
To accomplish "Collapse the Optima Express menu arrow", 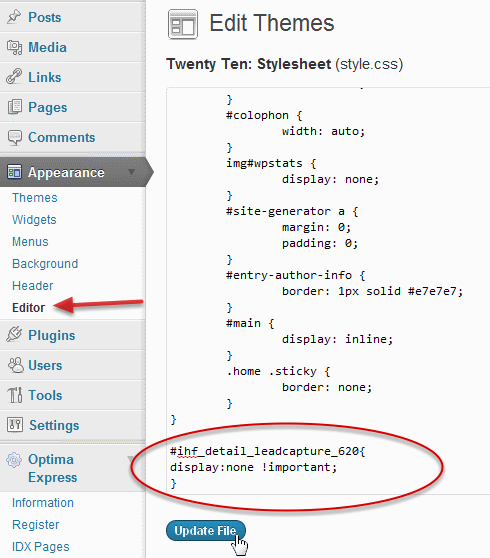I will coord(131,459).
